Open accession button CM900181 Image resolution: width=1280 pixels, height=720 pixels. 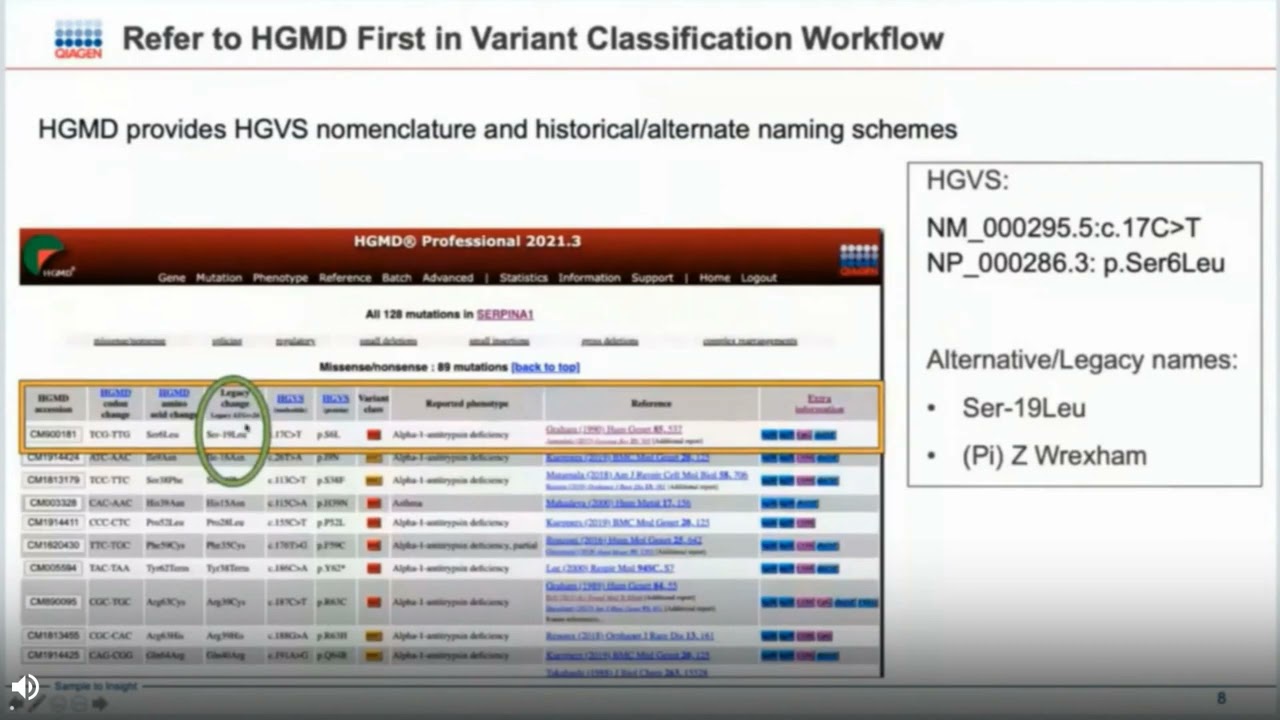pos(53,435)
